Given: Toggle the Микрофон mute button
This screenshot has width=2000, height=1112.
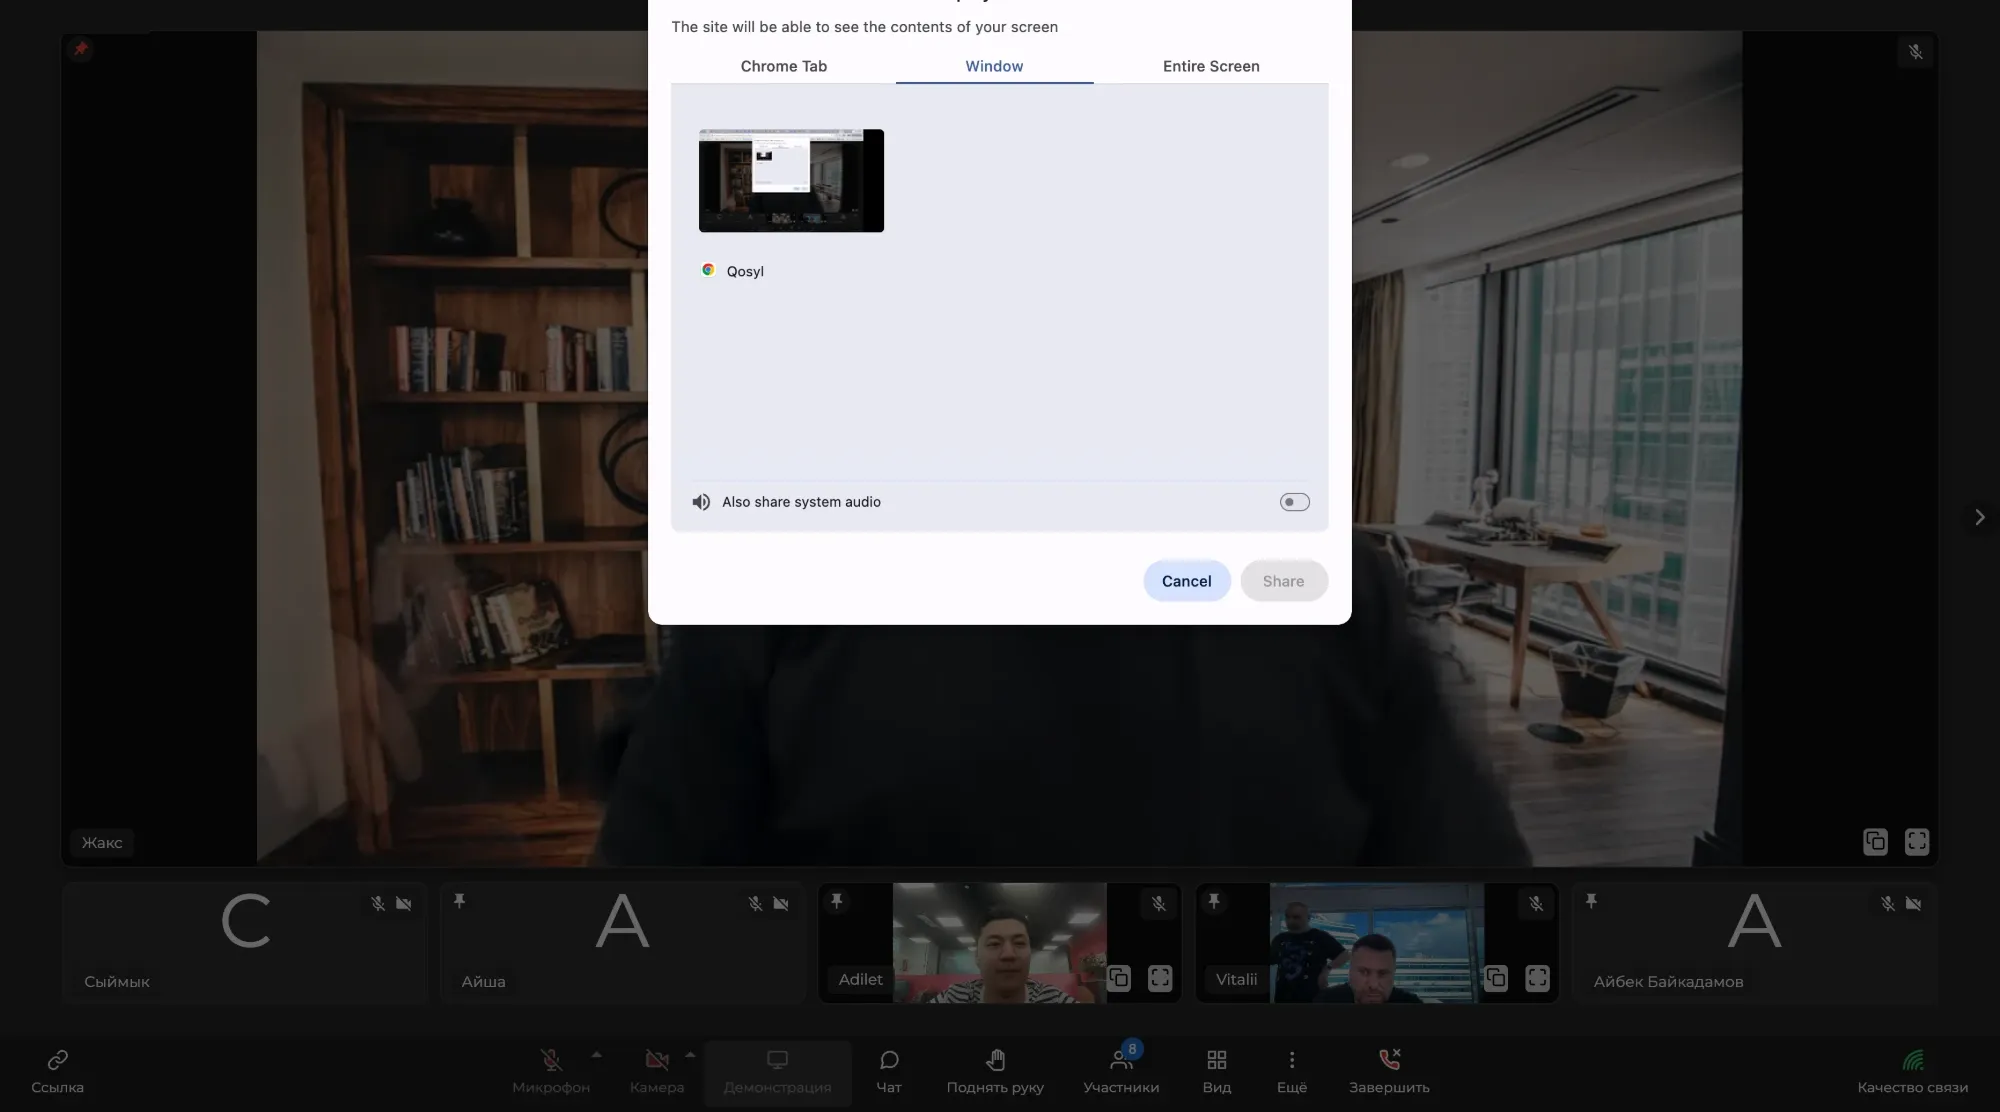Looking at the screenshot, I should click(x=551, y=1071).
